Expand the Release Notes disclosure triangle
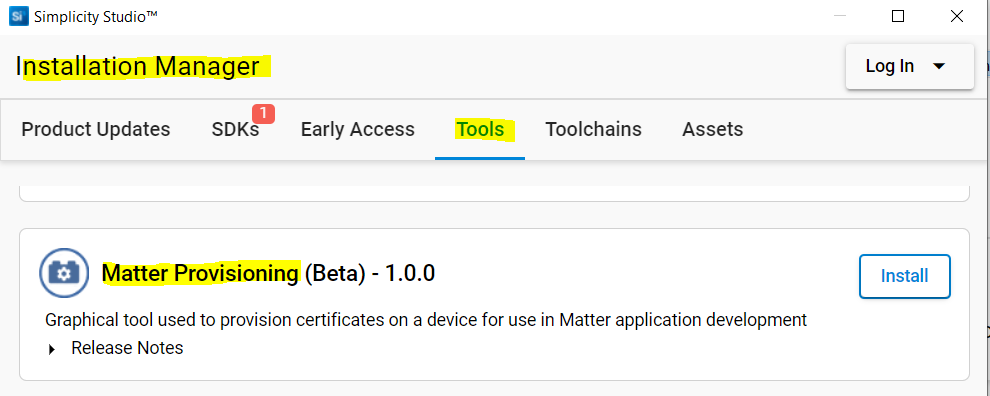 52,349
